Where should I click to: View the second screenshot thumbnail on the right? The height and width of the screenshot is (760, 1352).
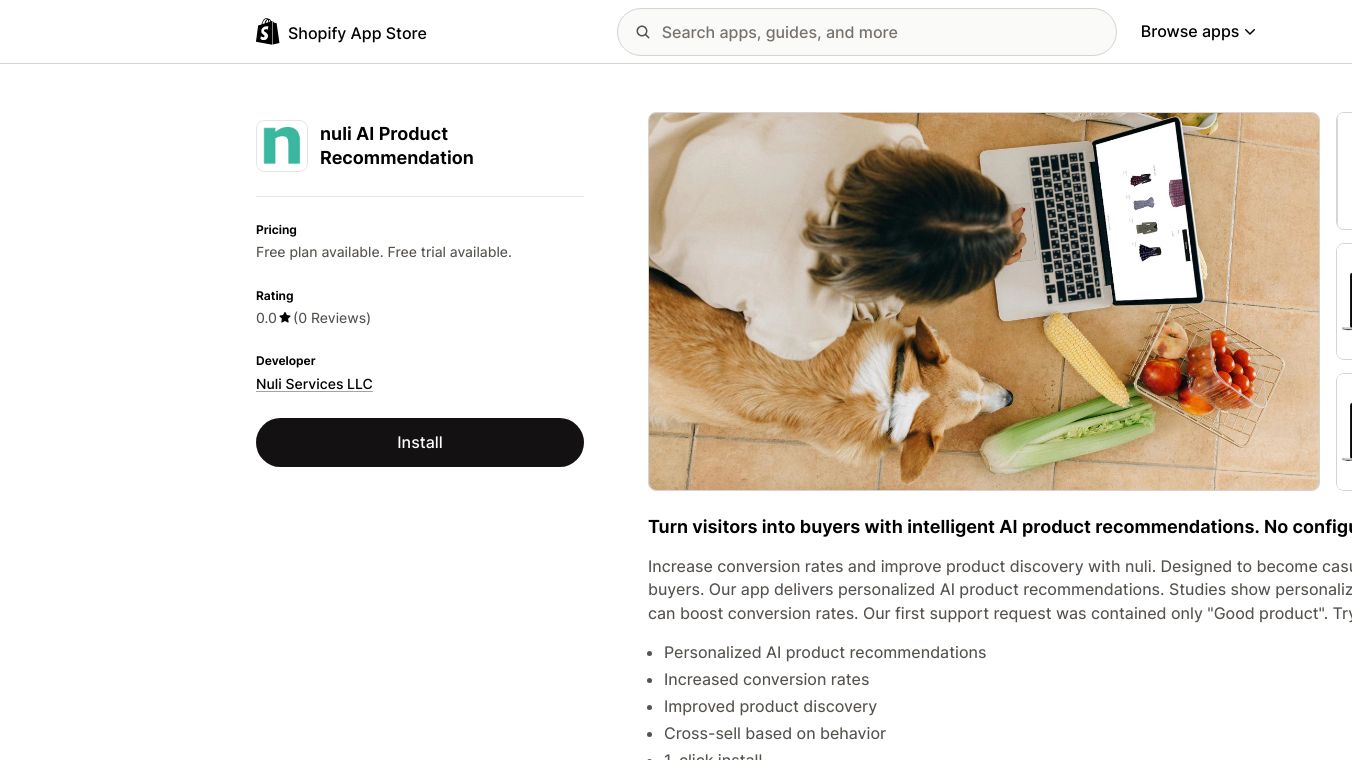[1344, 301]
